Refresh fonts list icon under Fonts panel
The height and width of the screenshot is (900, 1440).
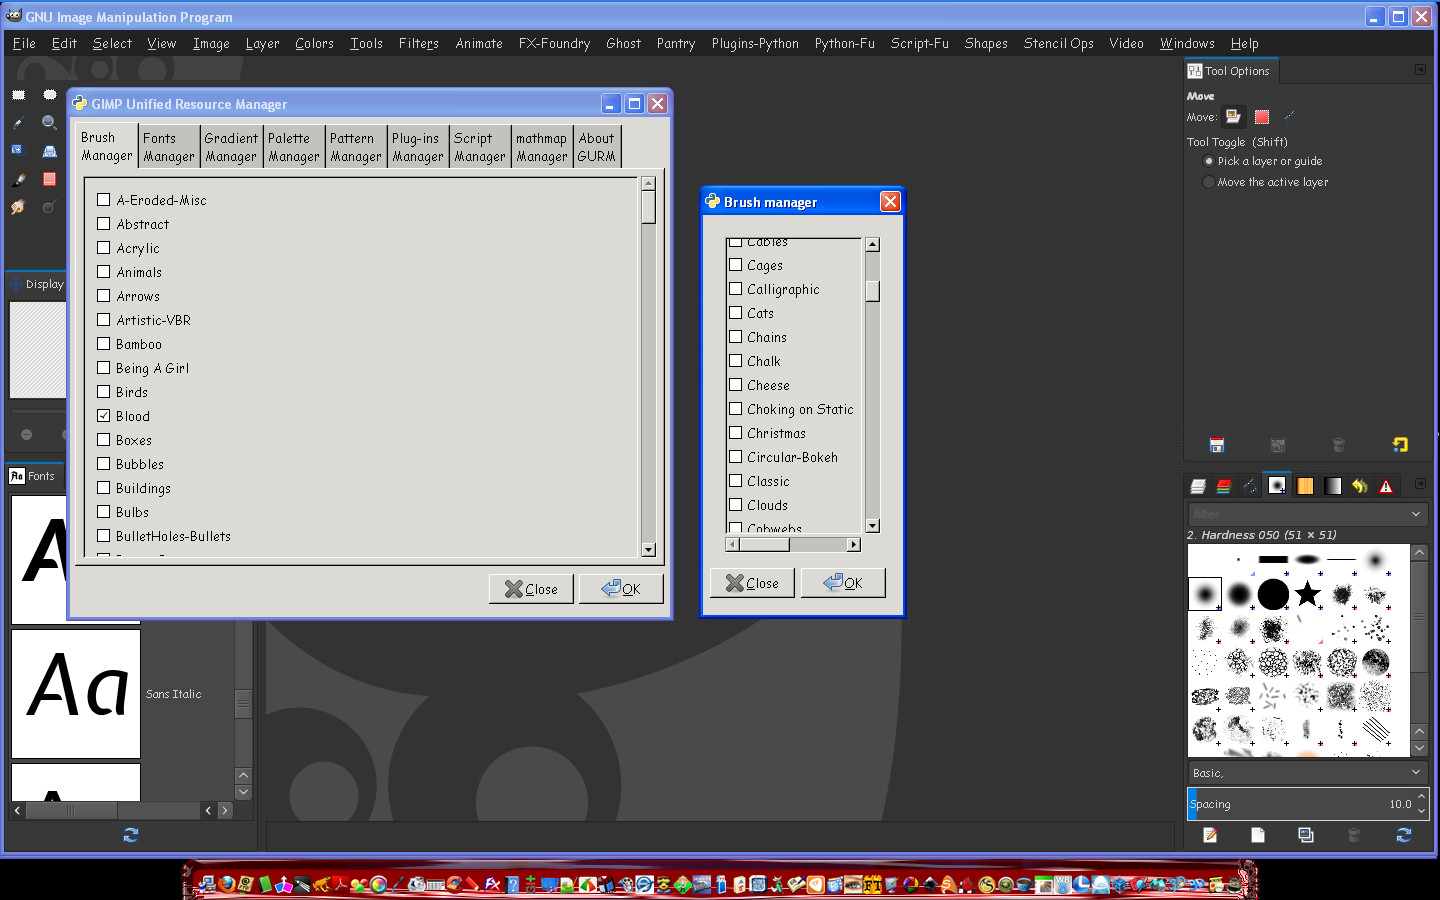click(131, 834)
